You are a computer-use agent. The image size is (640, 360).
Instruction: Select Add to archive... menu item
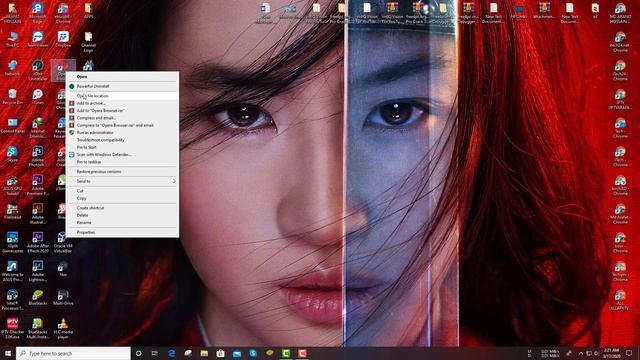[x=122, y=103]
